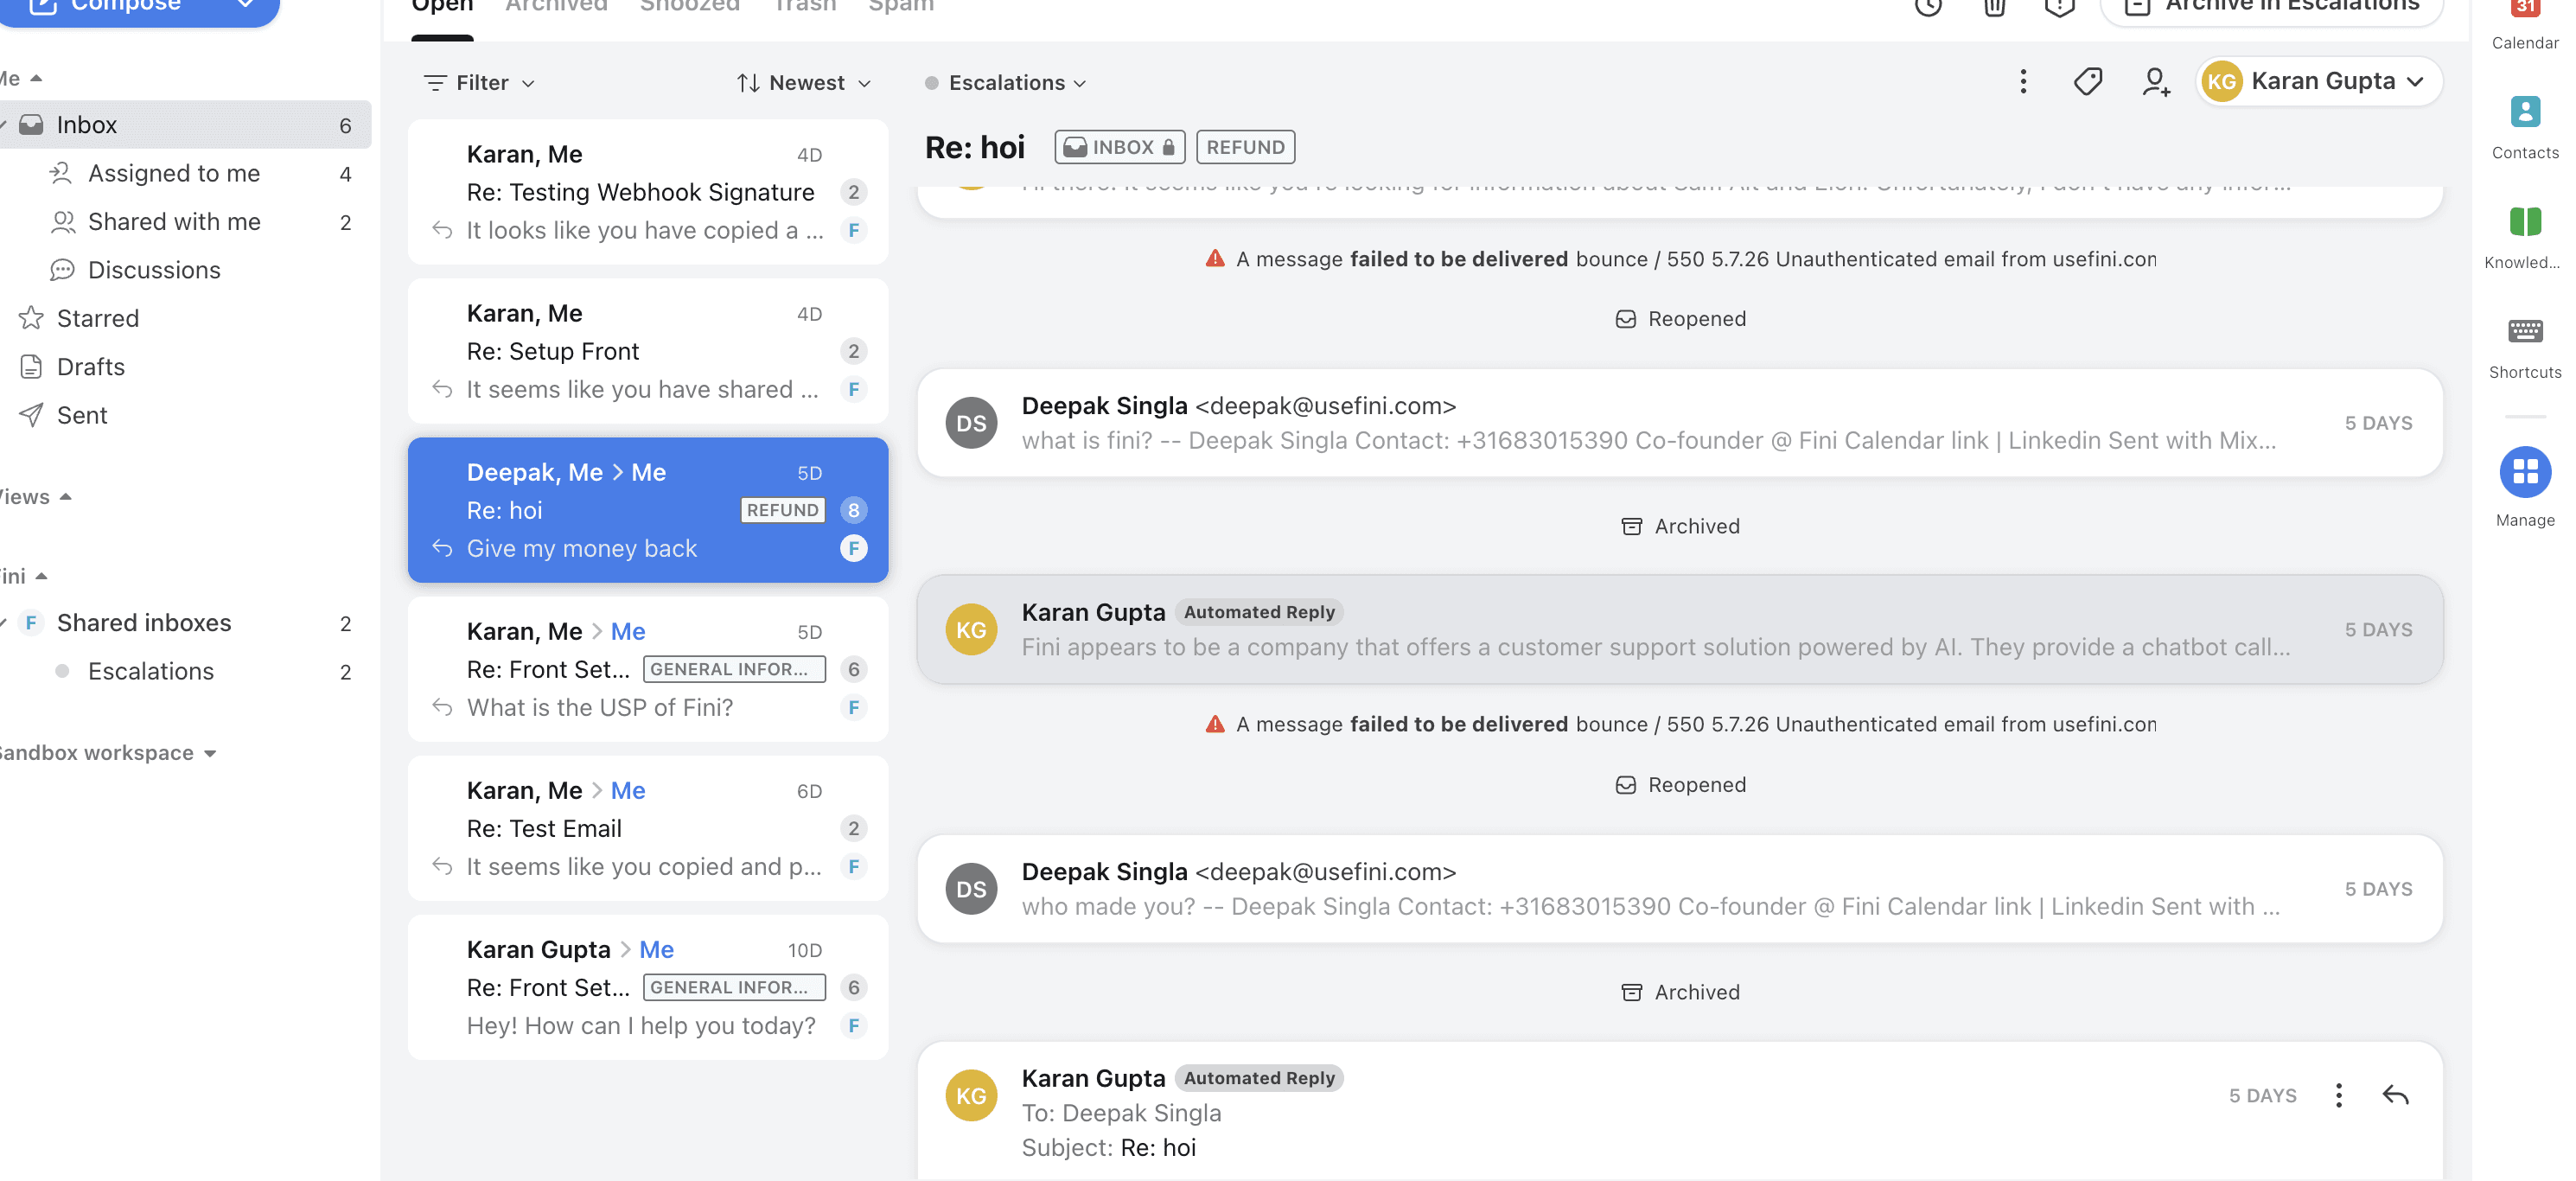Click the Assigned to me person icon
Screen dimensions: 2576x1181
(x=62, y=173)
